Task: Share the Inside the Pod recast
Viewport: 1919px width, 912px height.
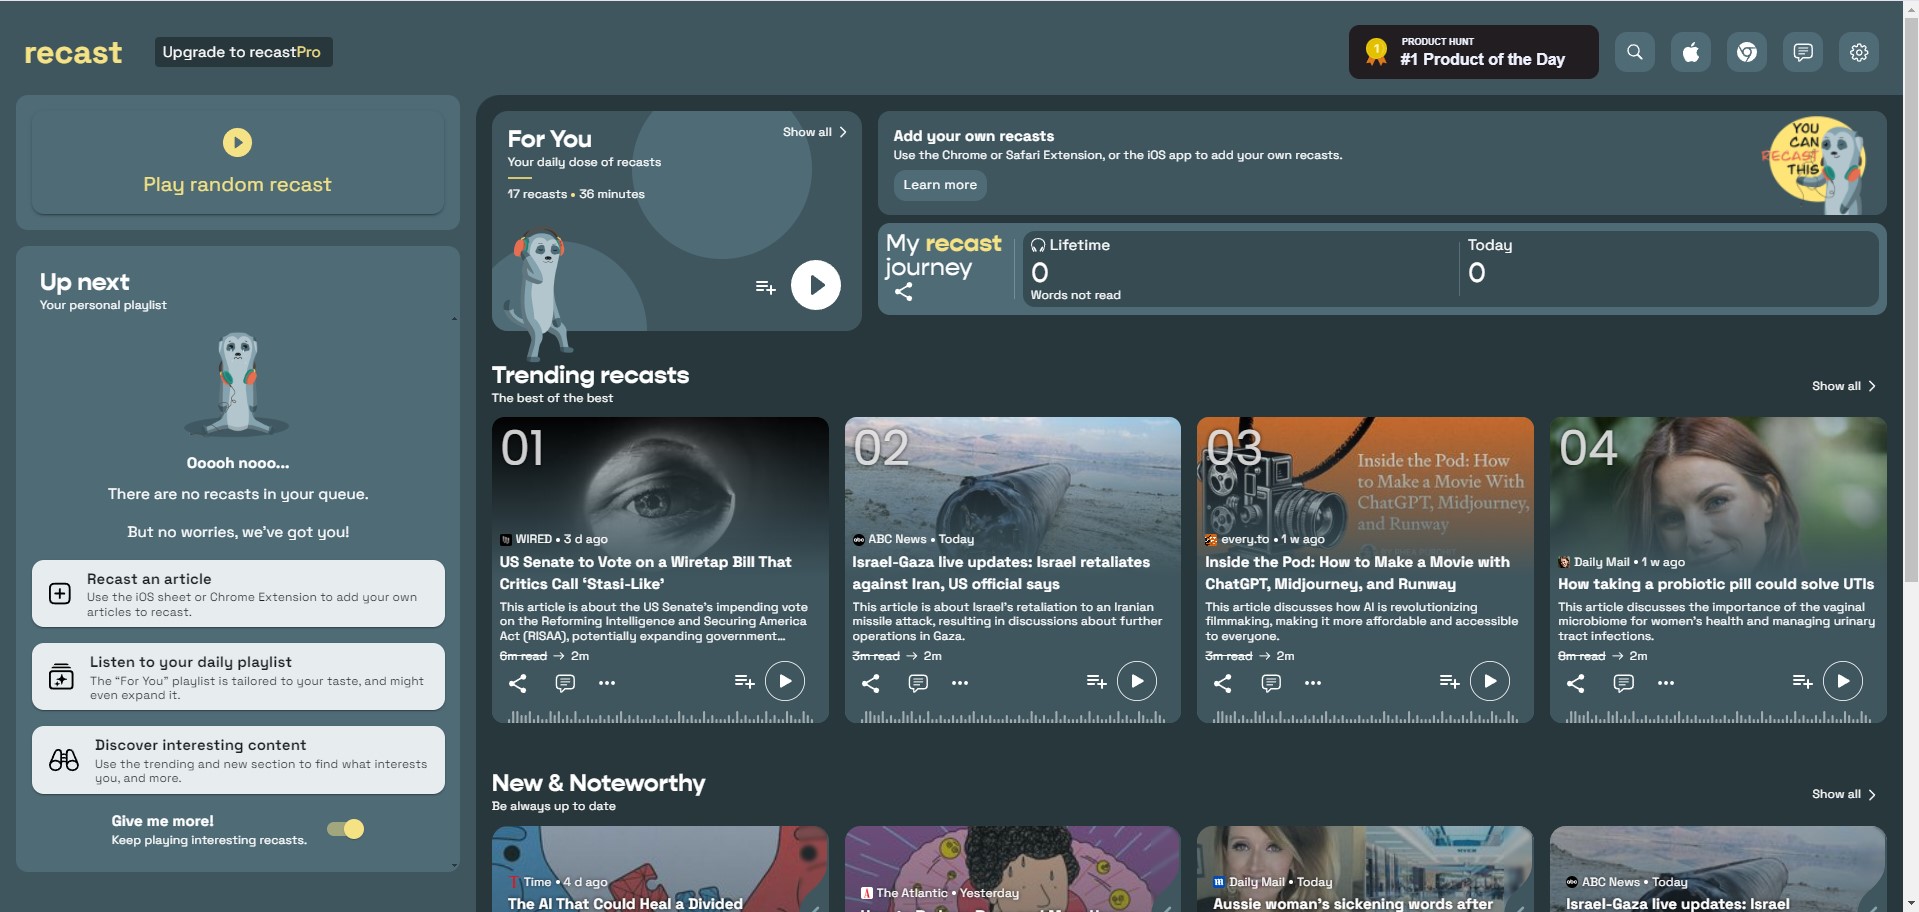Action: point(1222,683)
